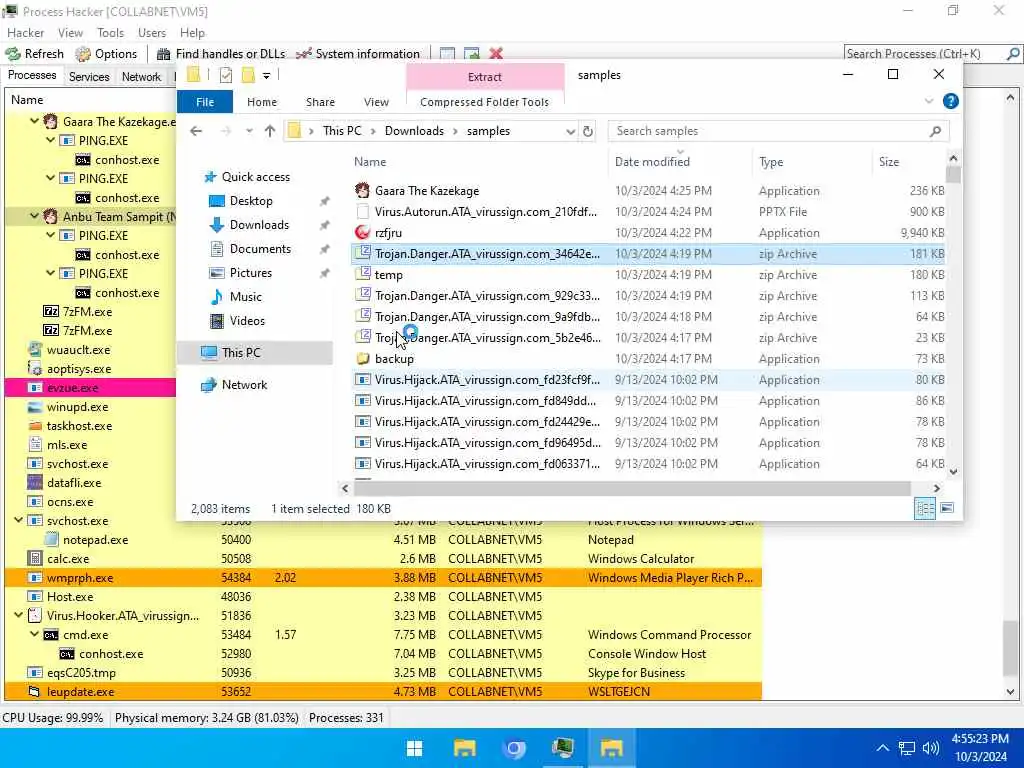The width and height of the screenshot is (1024, 768).
Task: Open the Share ribbon tab
Action: pyautogui.click(x=320, y=102)
